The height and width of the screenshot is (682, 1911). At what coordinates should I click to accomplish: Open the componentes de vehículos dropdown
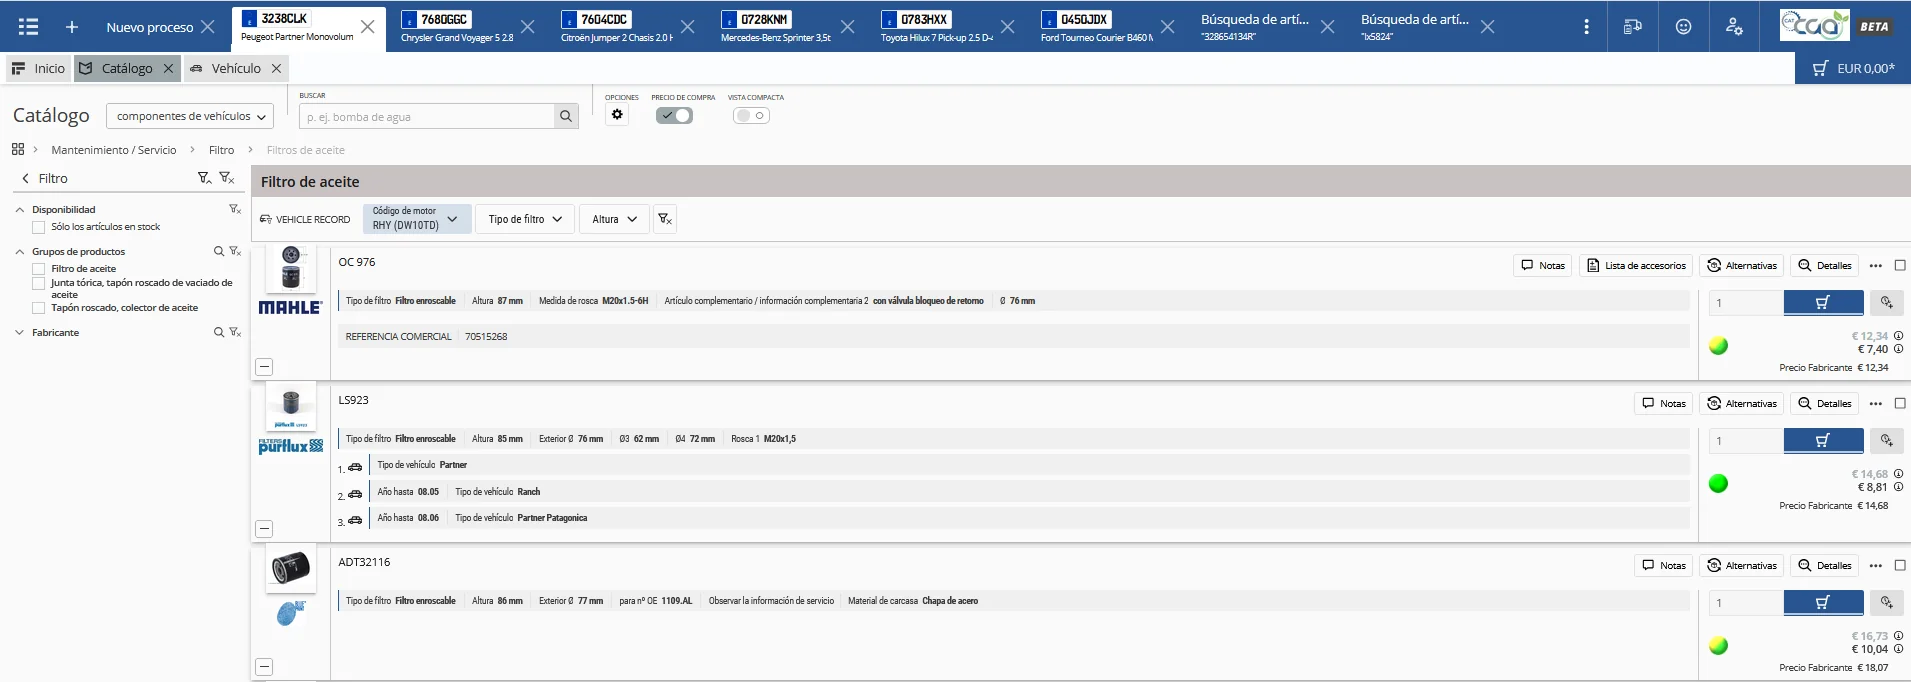pyautogui.click(x=190, y=117)
